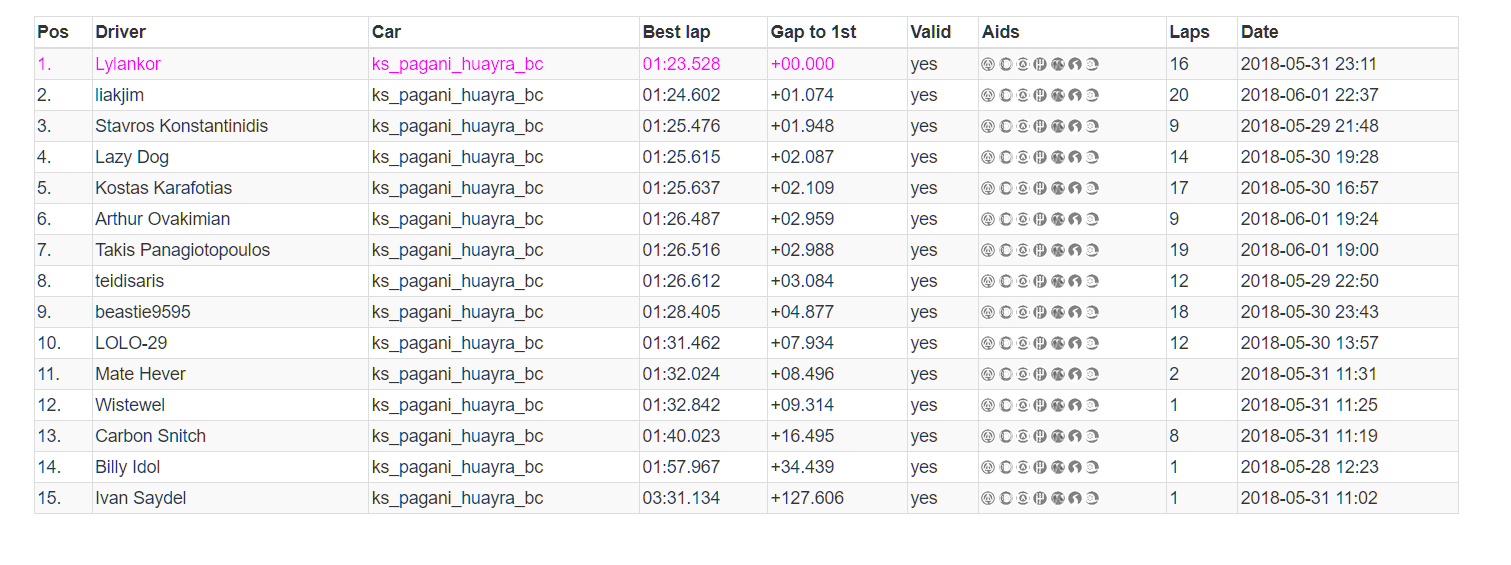The width and height of the screenshot is (1511, 565).
Task: Click the Laps column header
Action: (1189, 32)
